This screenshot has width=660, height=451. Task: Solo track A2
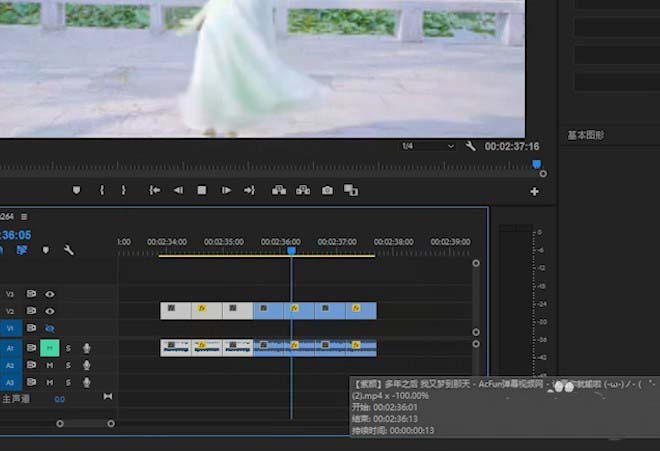(68, 365)
